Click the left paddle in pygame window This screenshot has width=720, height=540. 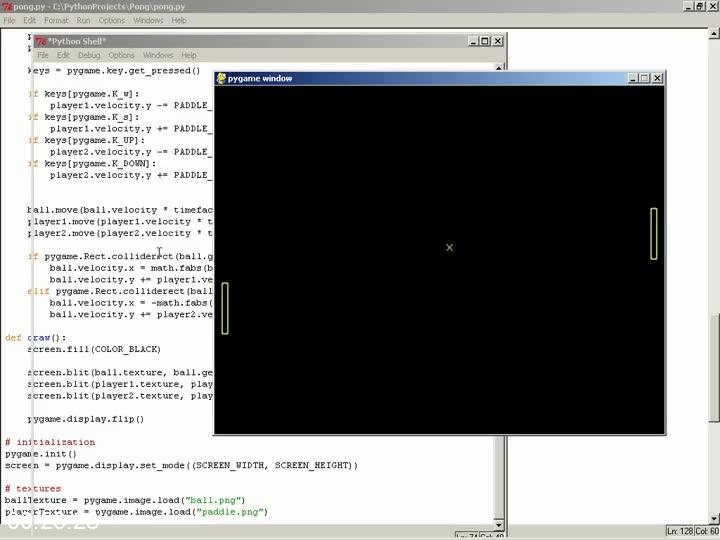tap(225, 308)
